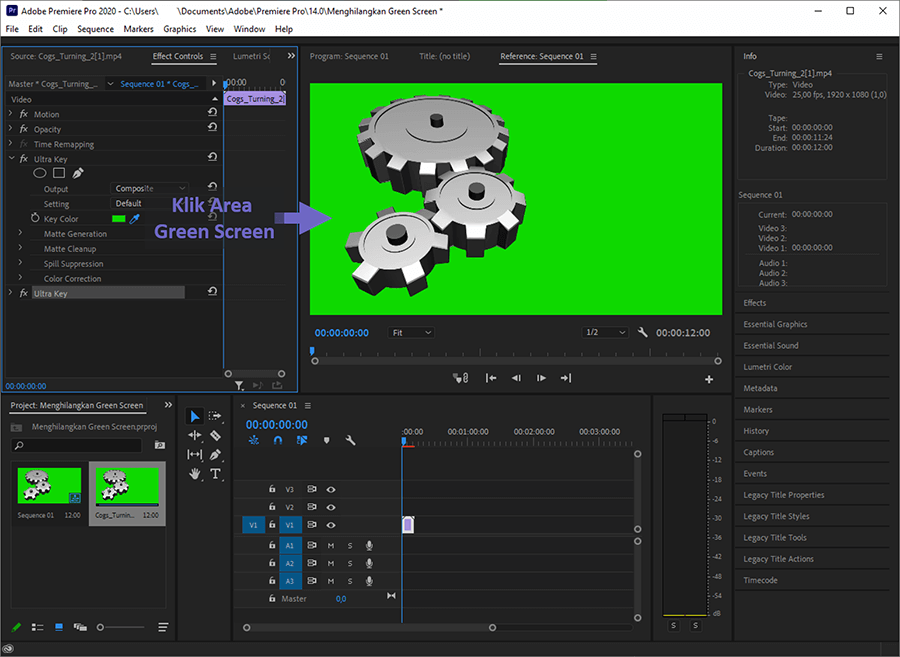The height and width of the screenshot is (657, 900).
Task: Hide the V3 track output
Action: click(331, 489)
